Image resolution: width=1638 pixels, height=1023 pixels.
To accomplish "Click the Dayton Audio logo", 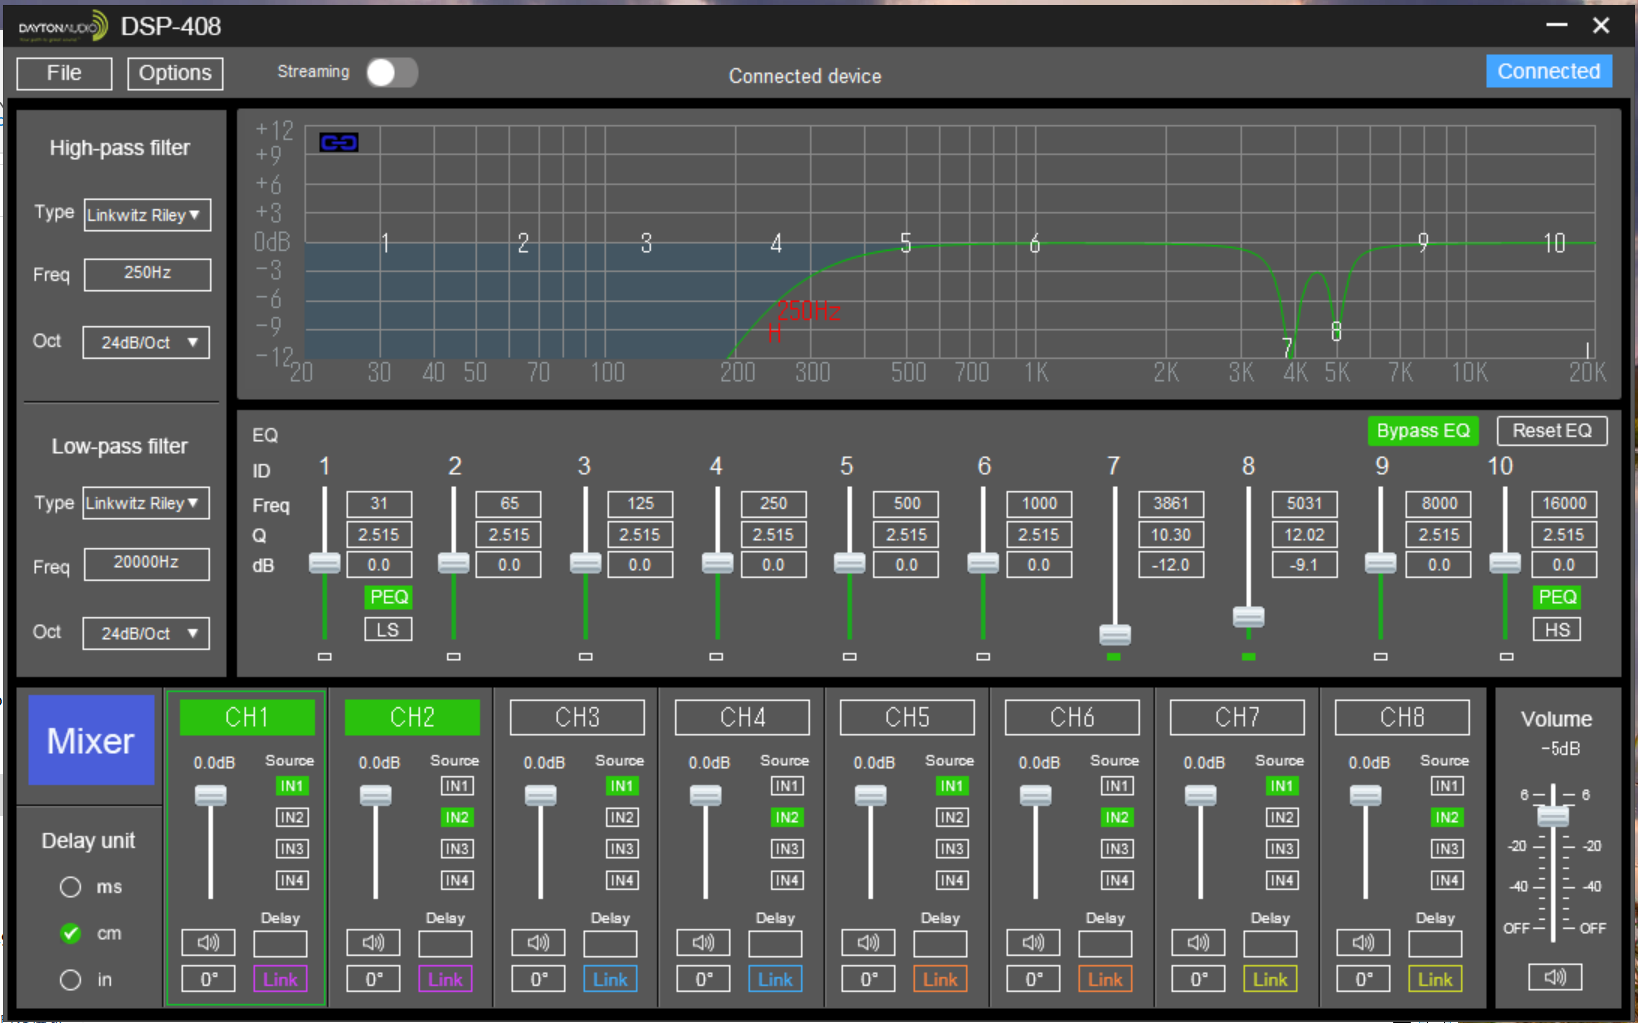I will [62, 27].
